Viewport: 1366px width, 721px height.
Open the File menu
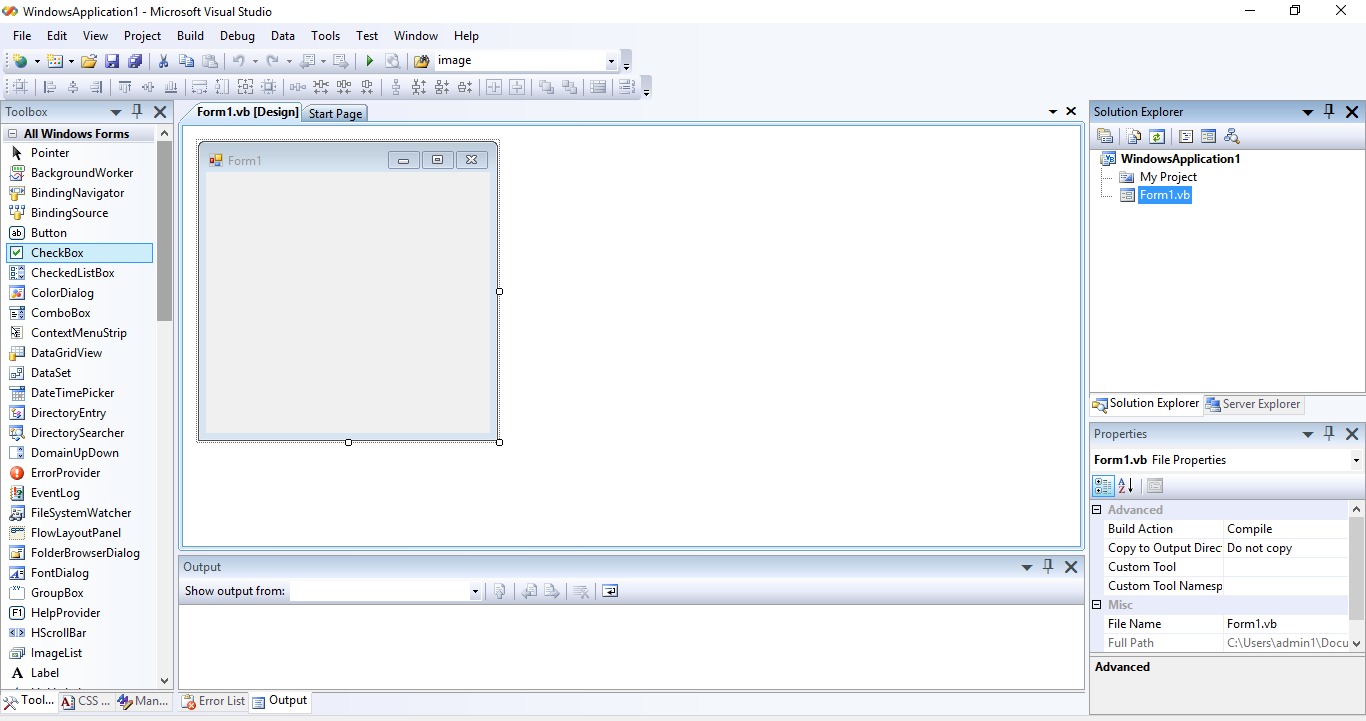point(22,36)
